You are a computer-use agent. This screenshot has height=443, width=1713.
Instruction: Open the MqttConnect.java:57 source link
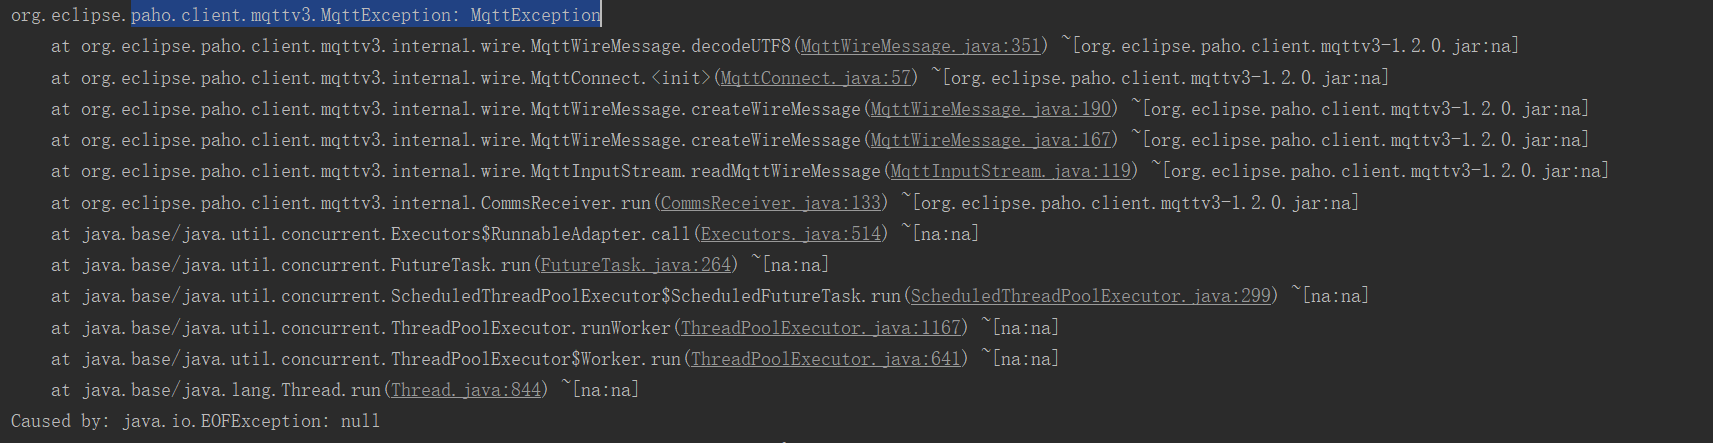(x=815, y=77)
